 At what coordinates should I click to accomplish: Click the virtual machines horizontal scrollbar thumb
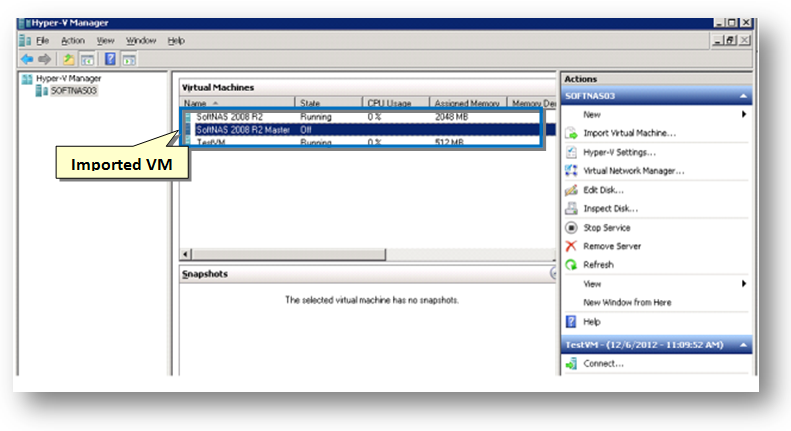pos(289,254)
